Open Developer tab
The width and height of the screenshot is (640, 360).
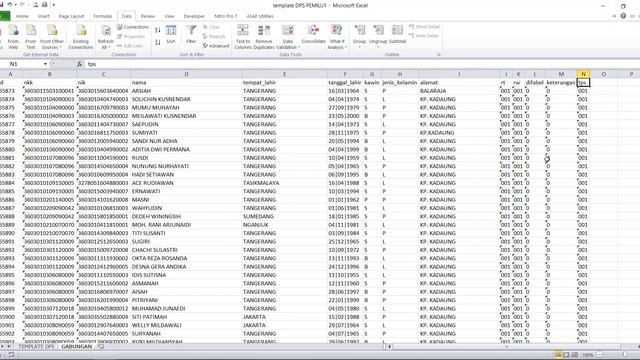(194, 16)
